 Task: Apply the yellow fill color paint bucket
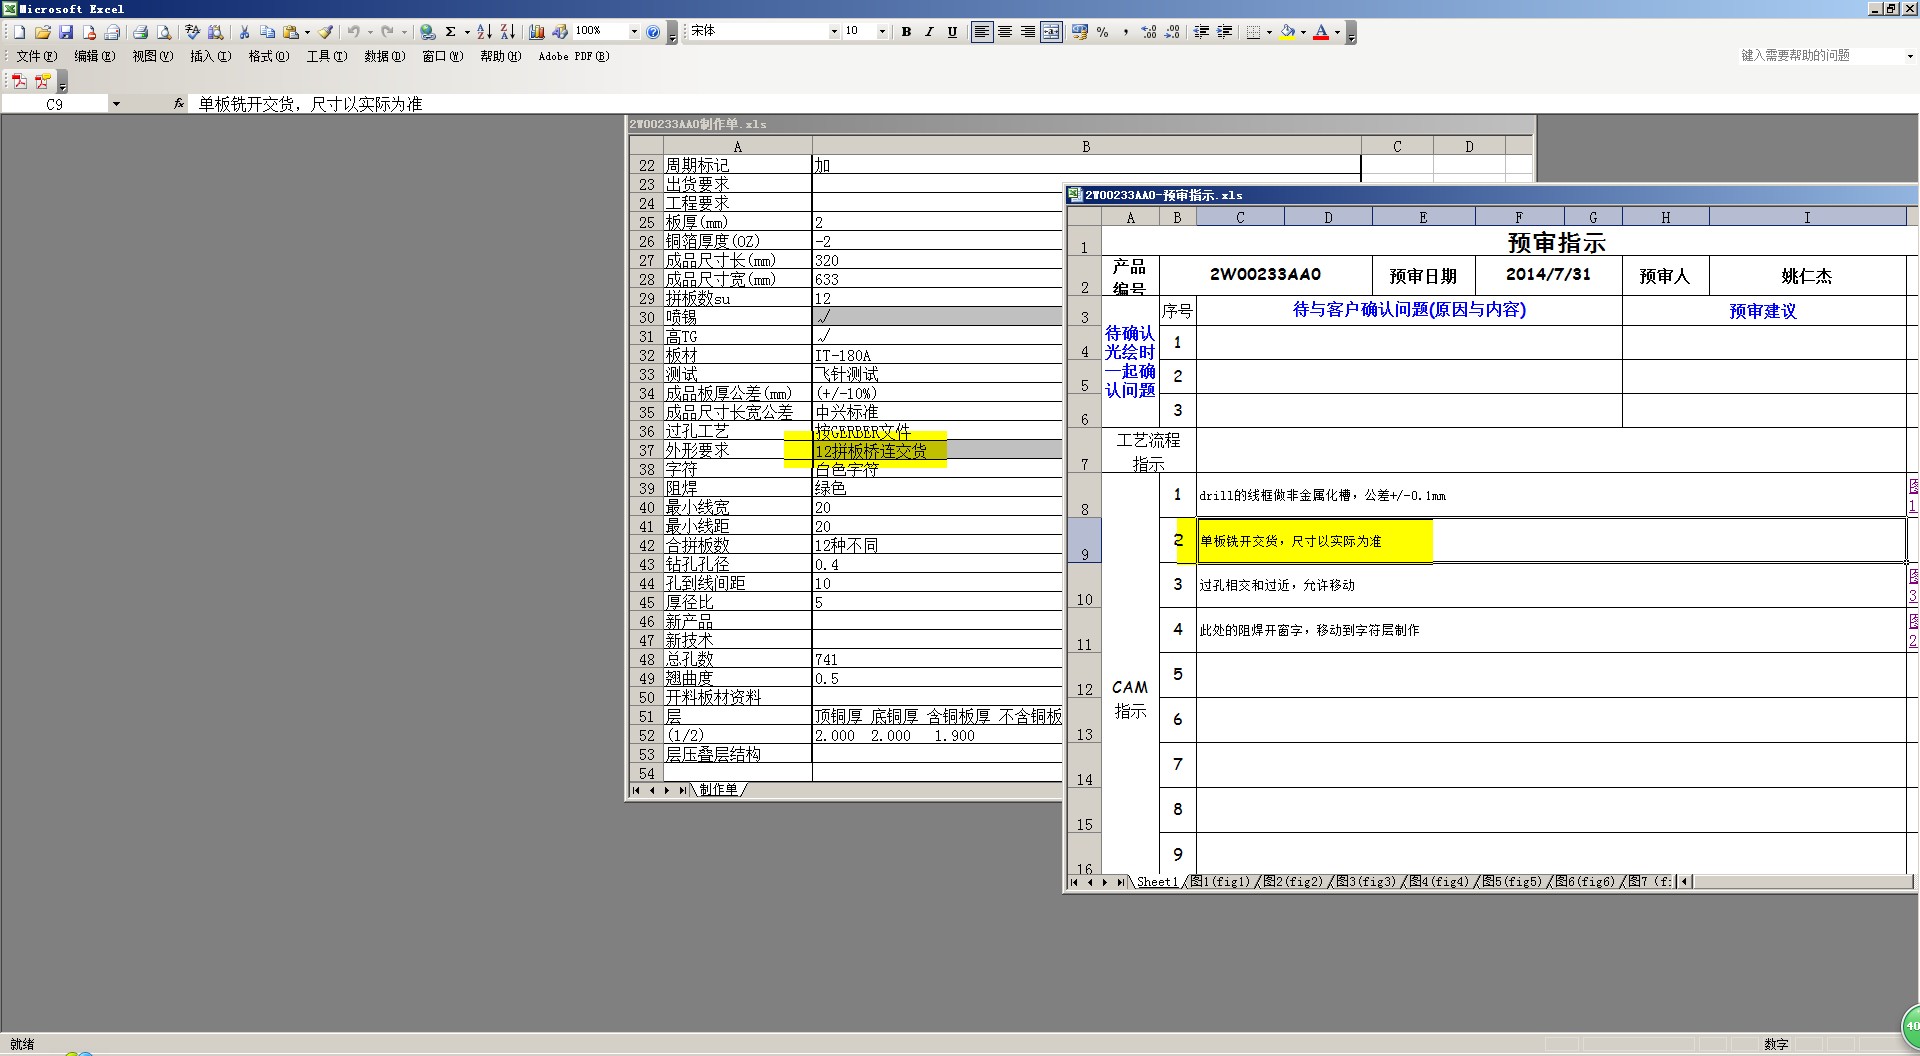(x=1287, y=32)
